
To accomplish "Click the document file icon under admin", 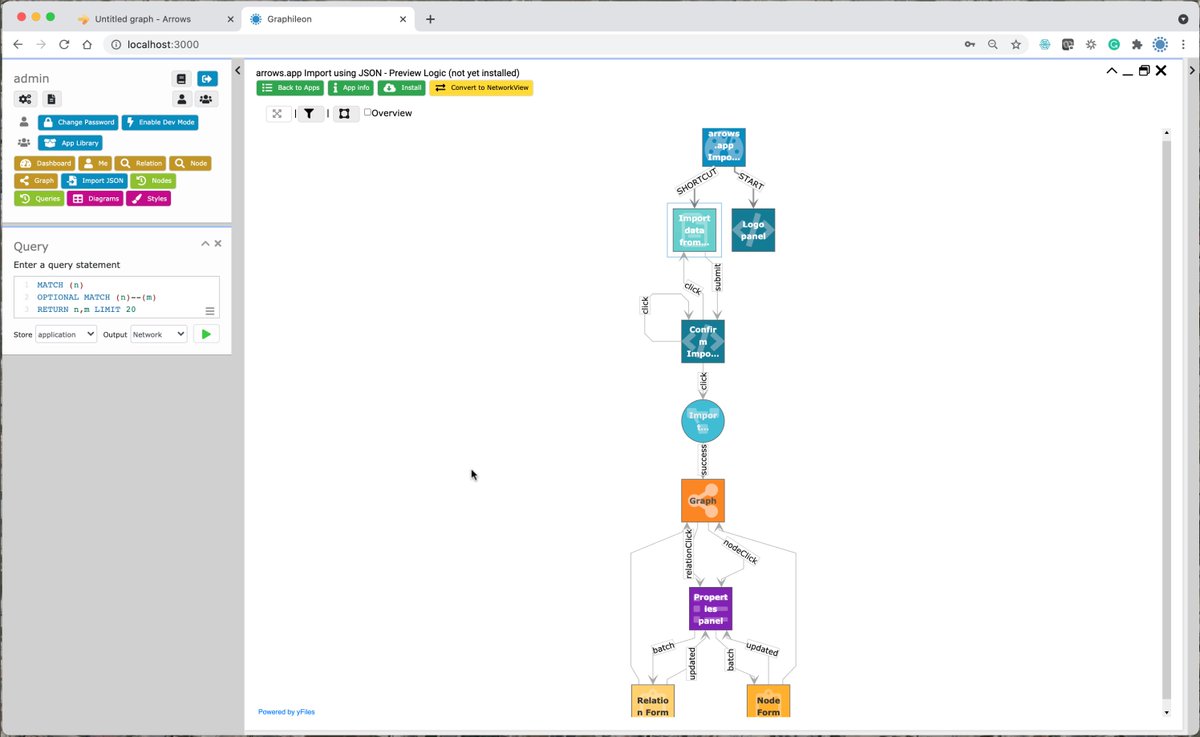I will [x=52, y=99].
